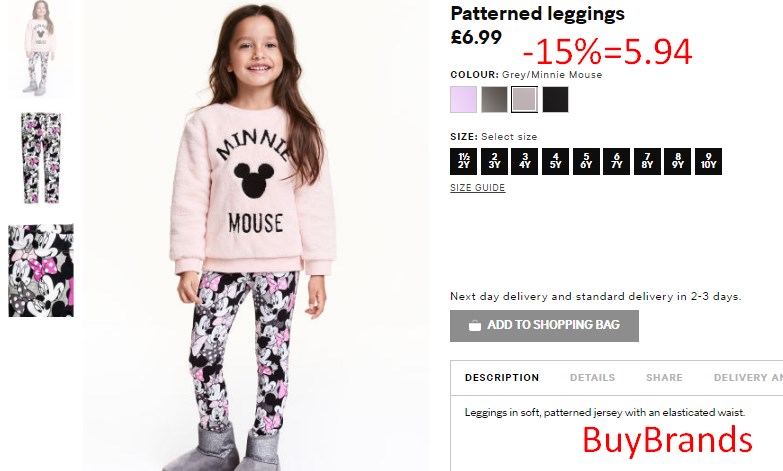Select size 1½-2Y

coord(463,161)
